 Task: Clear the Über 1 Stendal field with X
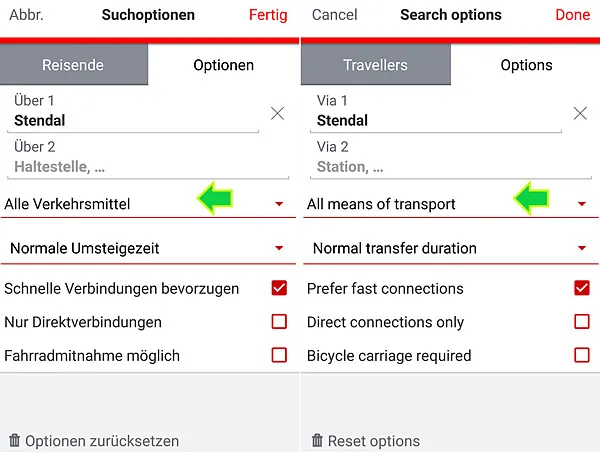pos(277,114)
